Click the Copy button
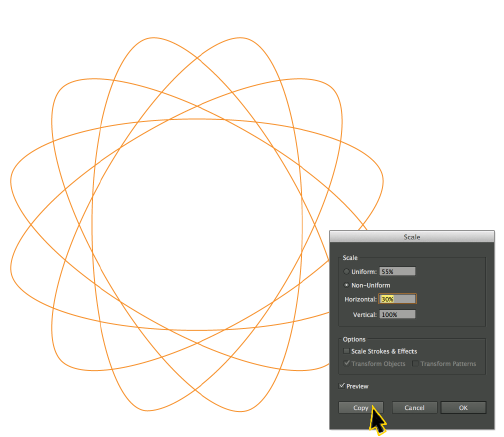504x437 pixels. pyautogui.click(x=361, y=408)
